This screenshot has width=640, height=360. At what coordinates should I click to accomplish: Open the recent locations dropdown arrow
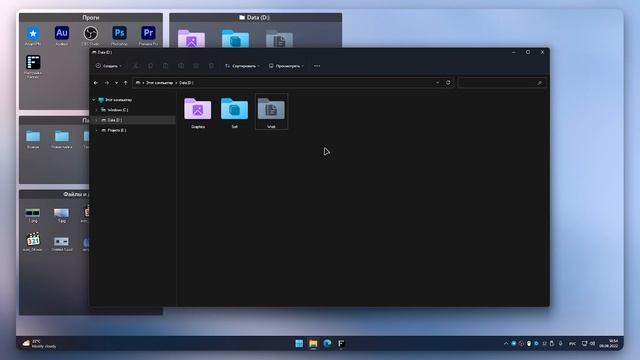click(x=116, y=83)
